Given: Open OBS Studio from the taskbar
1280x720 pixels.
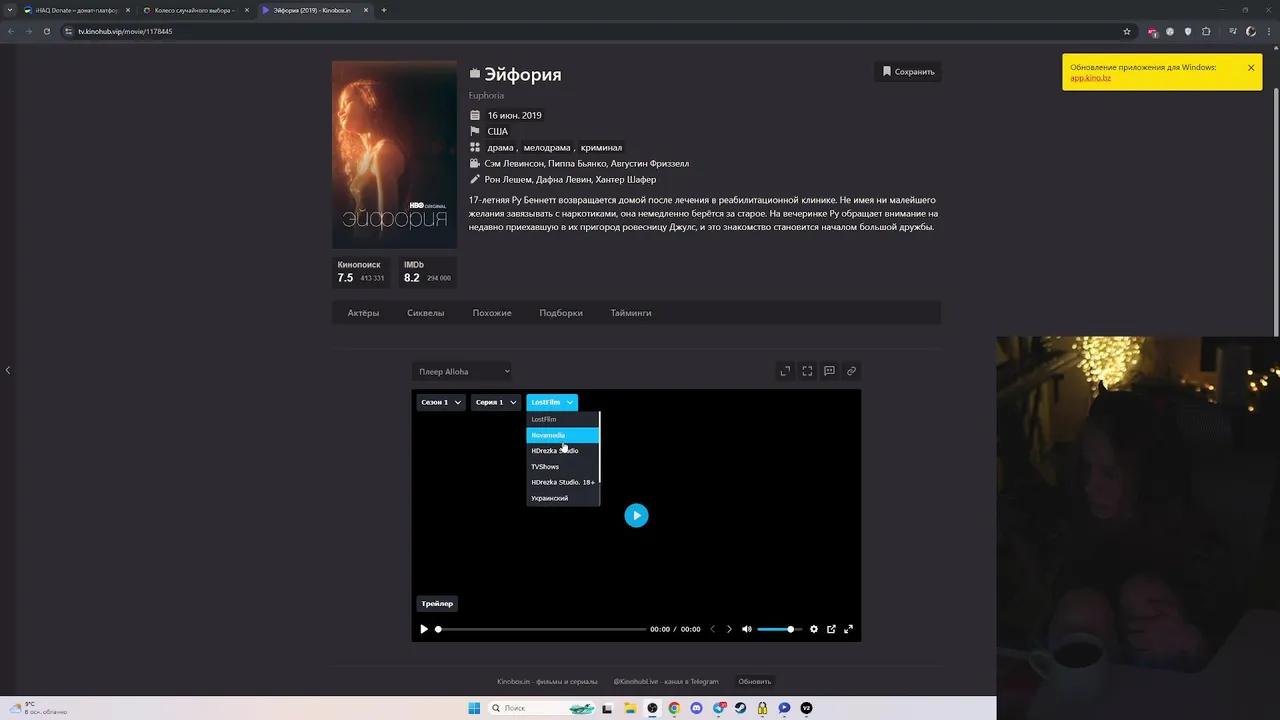Looking at the screenshot, I should click(x=653, y=708).
